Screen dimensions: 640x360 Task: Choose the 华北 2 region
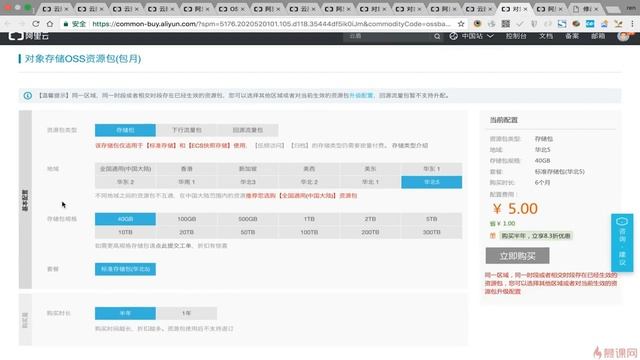[309, 182]
